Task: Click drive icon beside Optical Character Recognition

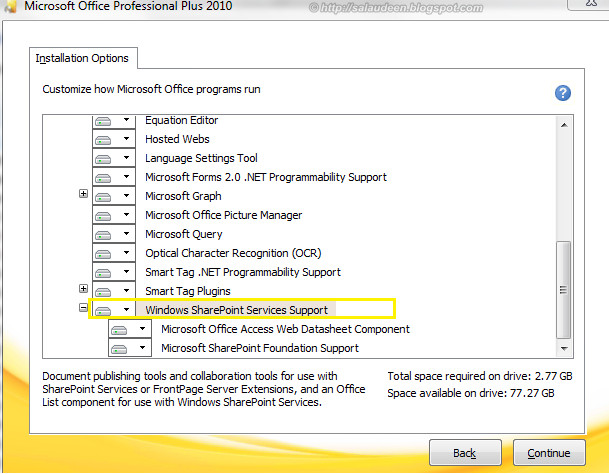Action: [103, 254]
